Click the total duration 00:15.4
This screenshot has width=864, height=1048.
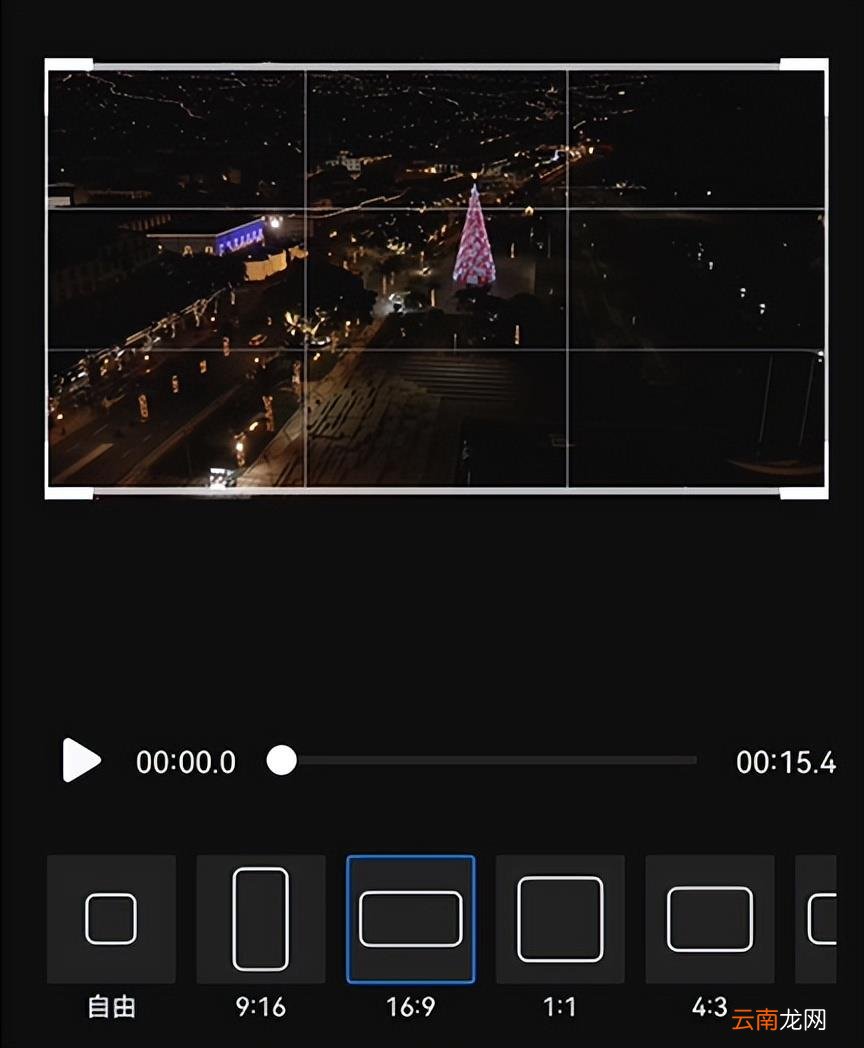pyautogui.click(x=786, y=762)
